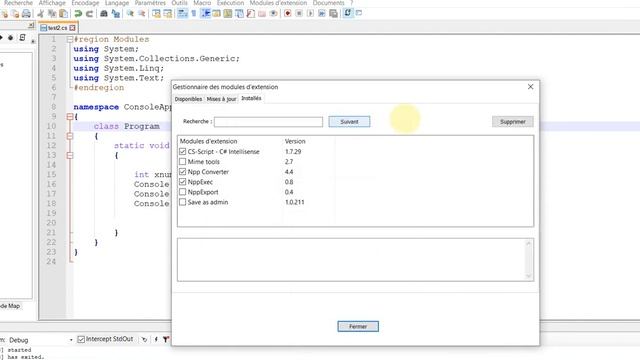Click the description box scrollbar up arrow
640x360 pixels.
tap(529, 244)
